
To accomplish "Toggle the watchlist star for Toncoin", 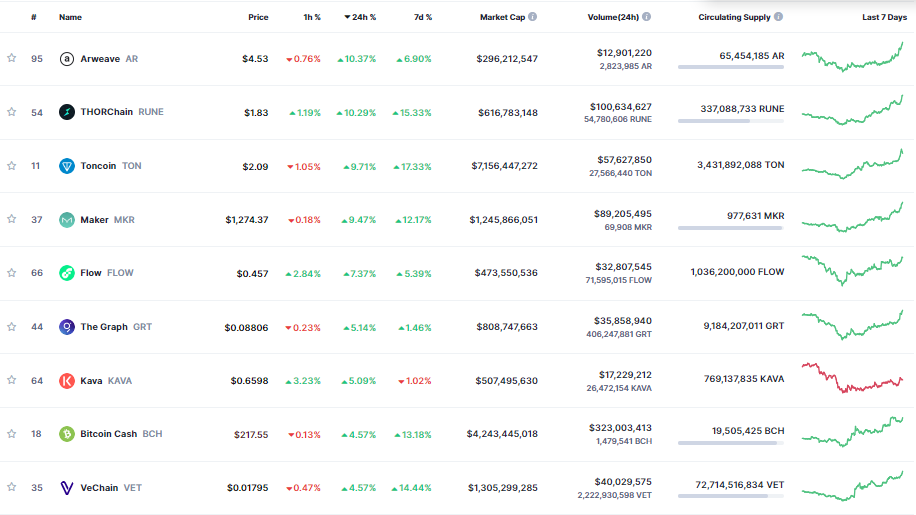I will coord(12,165).
